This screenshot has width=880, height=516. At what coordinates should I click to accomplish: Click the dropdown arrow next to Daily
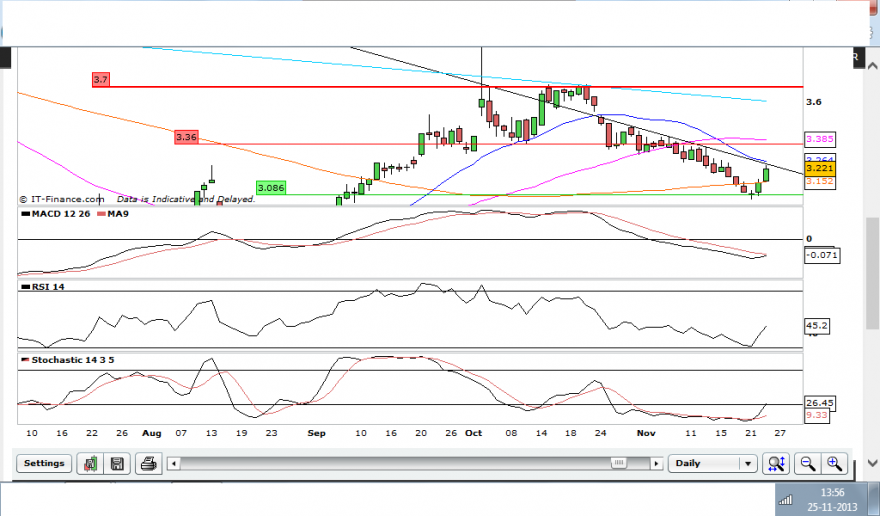click(748, 464)
